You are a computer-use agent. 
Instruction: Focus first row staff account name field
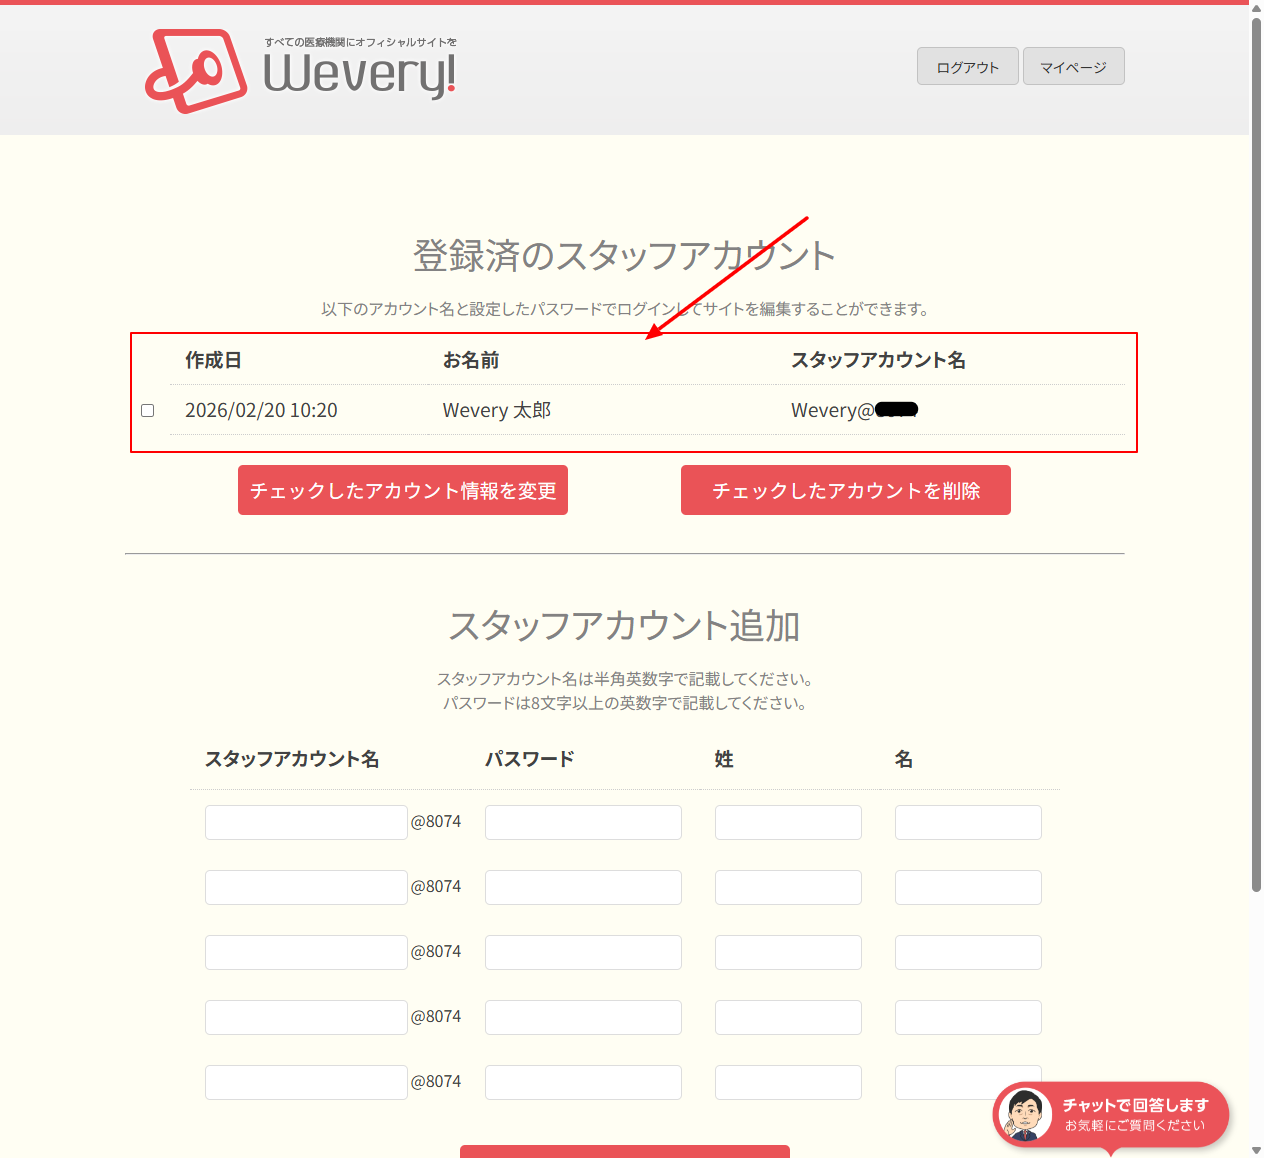306,822
